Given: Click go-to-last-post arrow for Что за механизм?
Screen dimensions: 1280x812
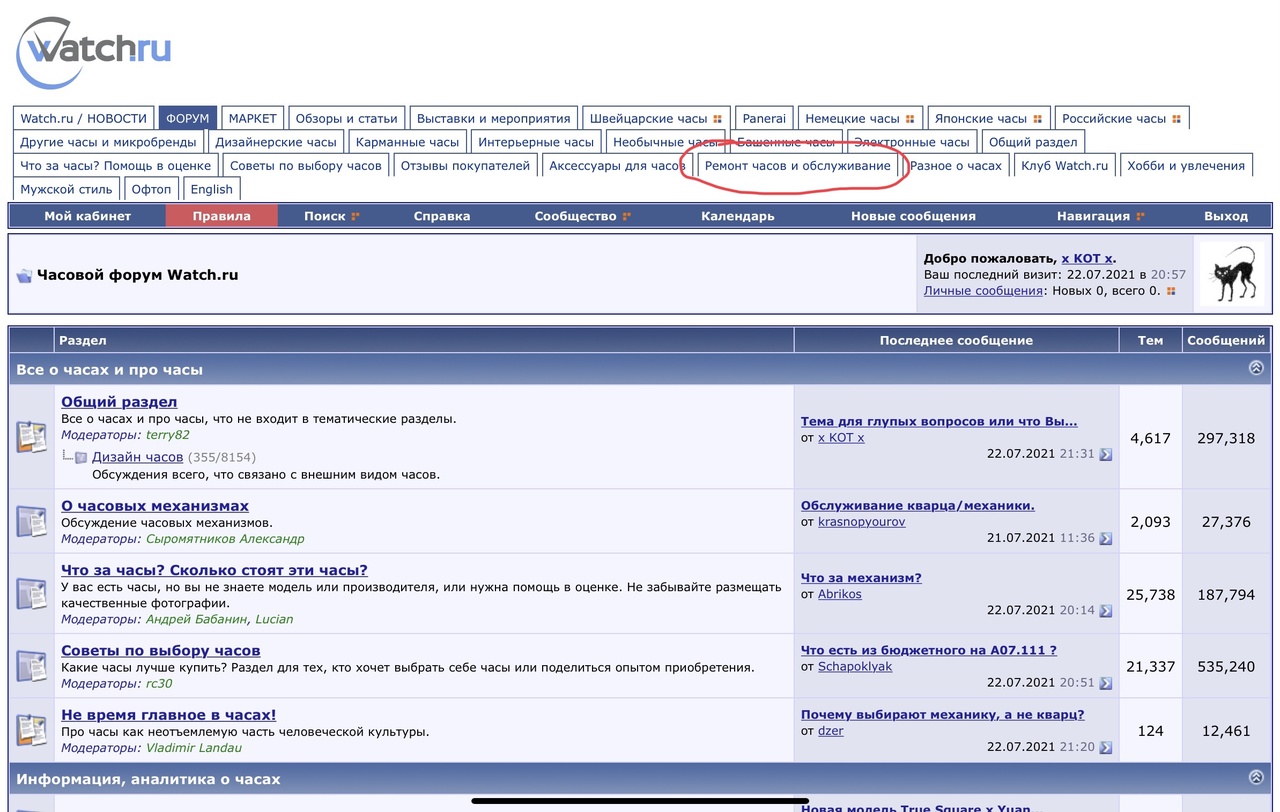Looking at the screenshot, I should pyautogui.click(x=1105, y=610).
